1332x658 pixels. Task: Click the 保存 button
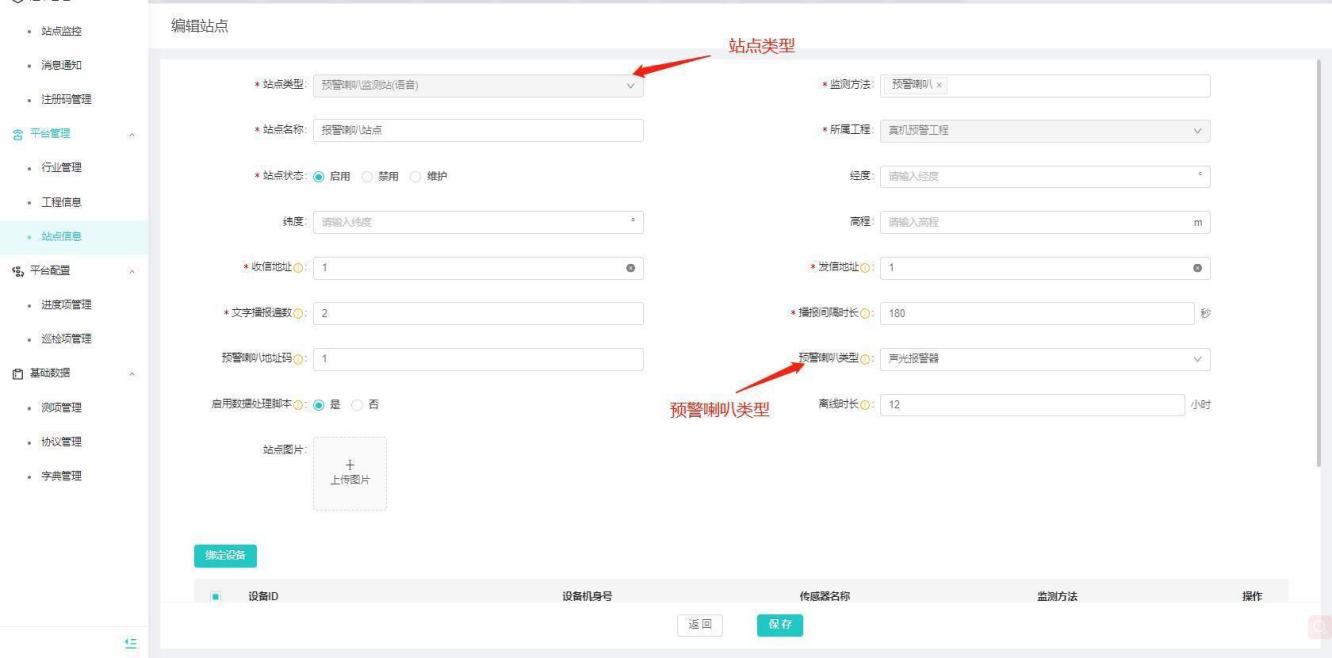[779, 625]
